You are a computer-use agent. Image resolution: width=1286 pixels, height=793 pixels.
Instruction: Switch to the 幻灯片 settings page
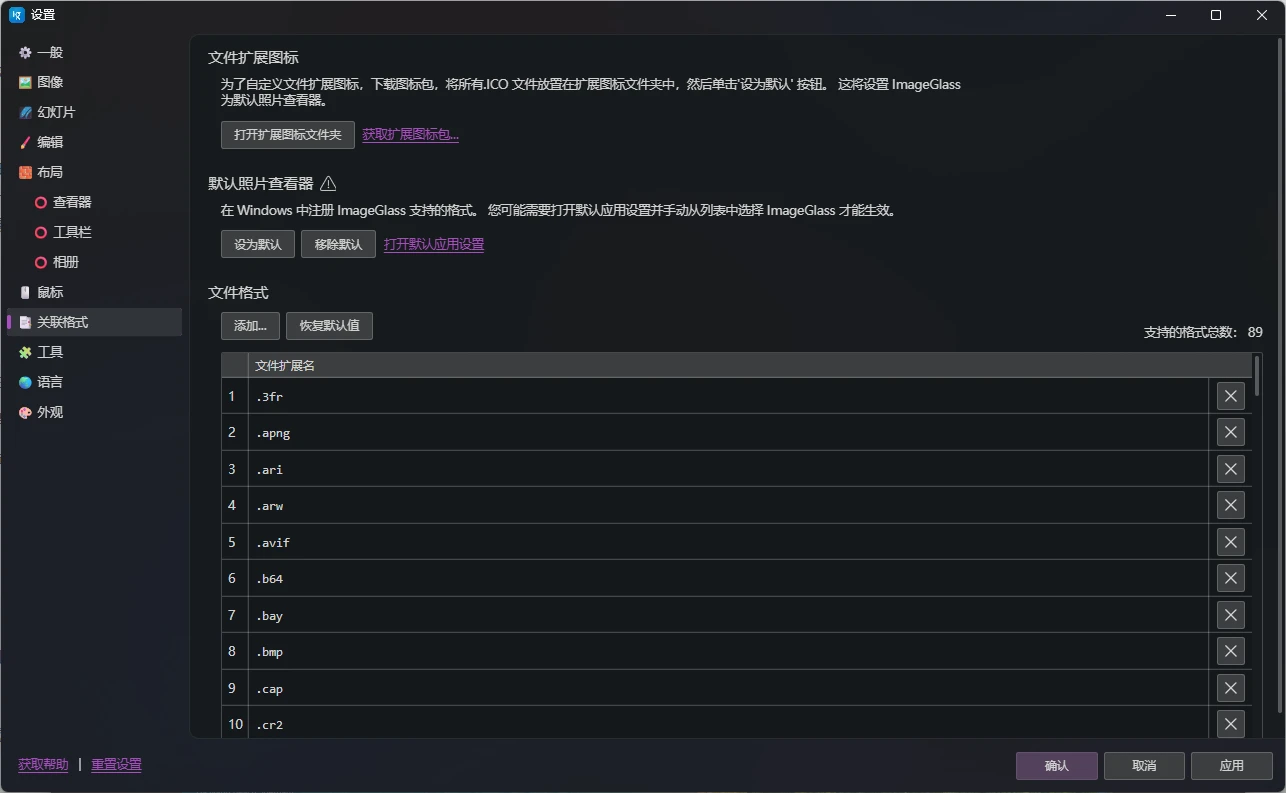(x=94, y=112)
